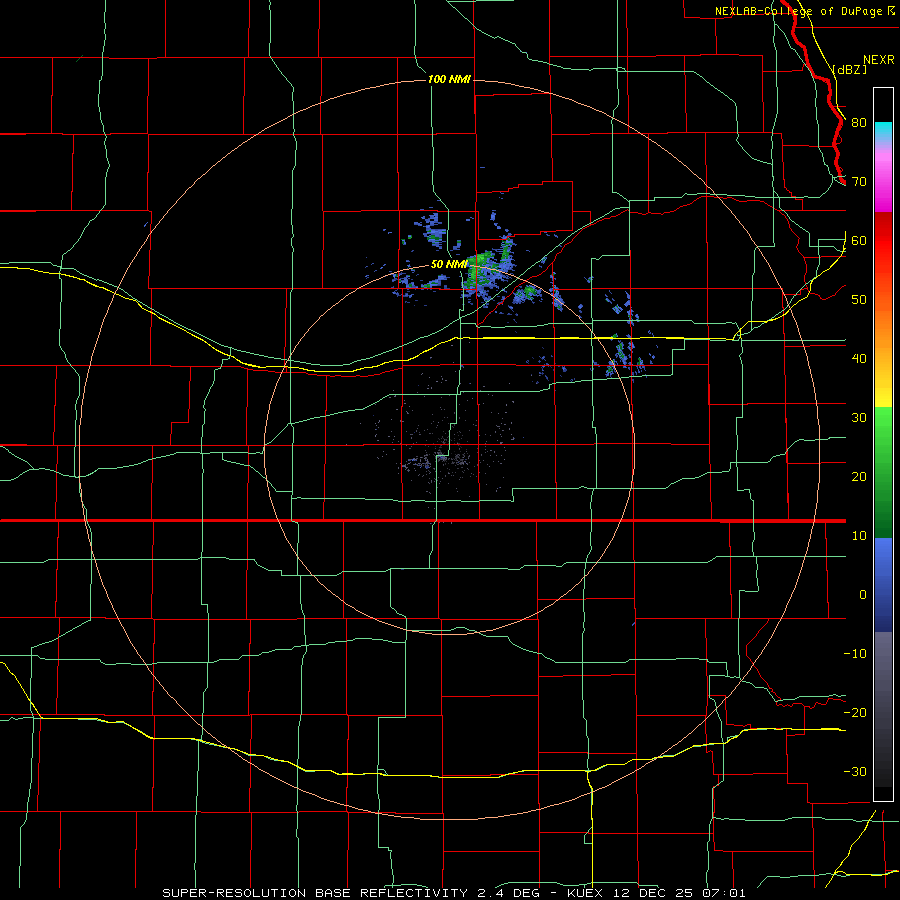Click the "2.4 DEG" elevation angle text
This screenshot has width=900, height=900.
511,893
